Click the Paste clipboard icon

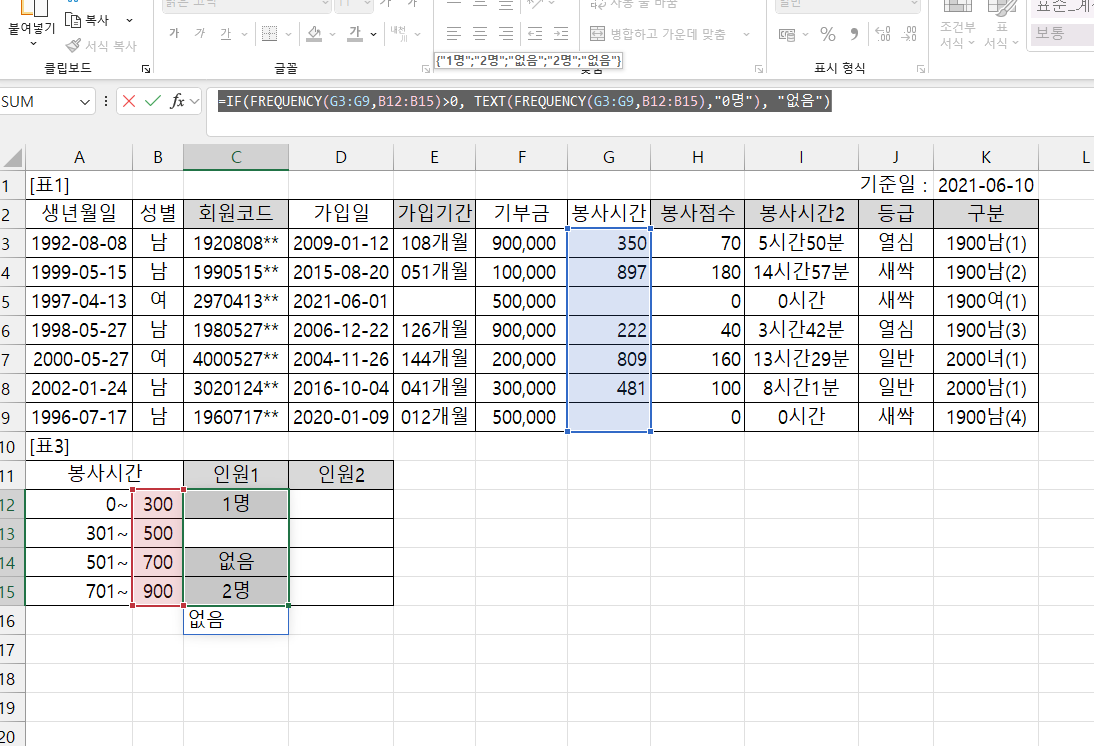pyautogui.click(x=31, y=10)
